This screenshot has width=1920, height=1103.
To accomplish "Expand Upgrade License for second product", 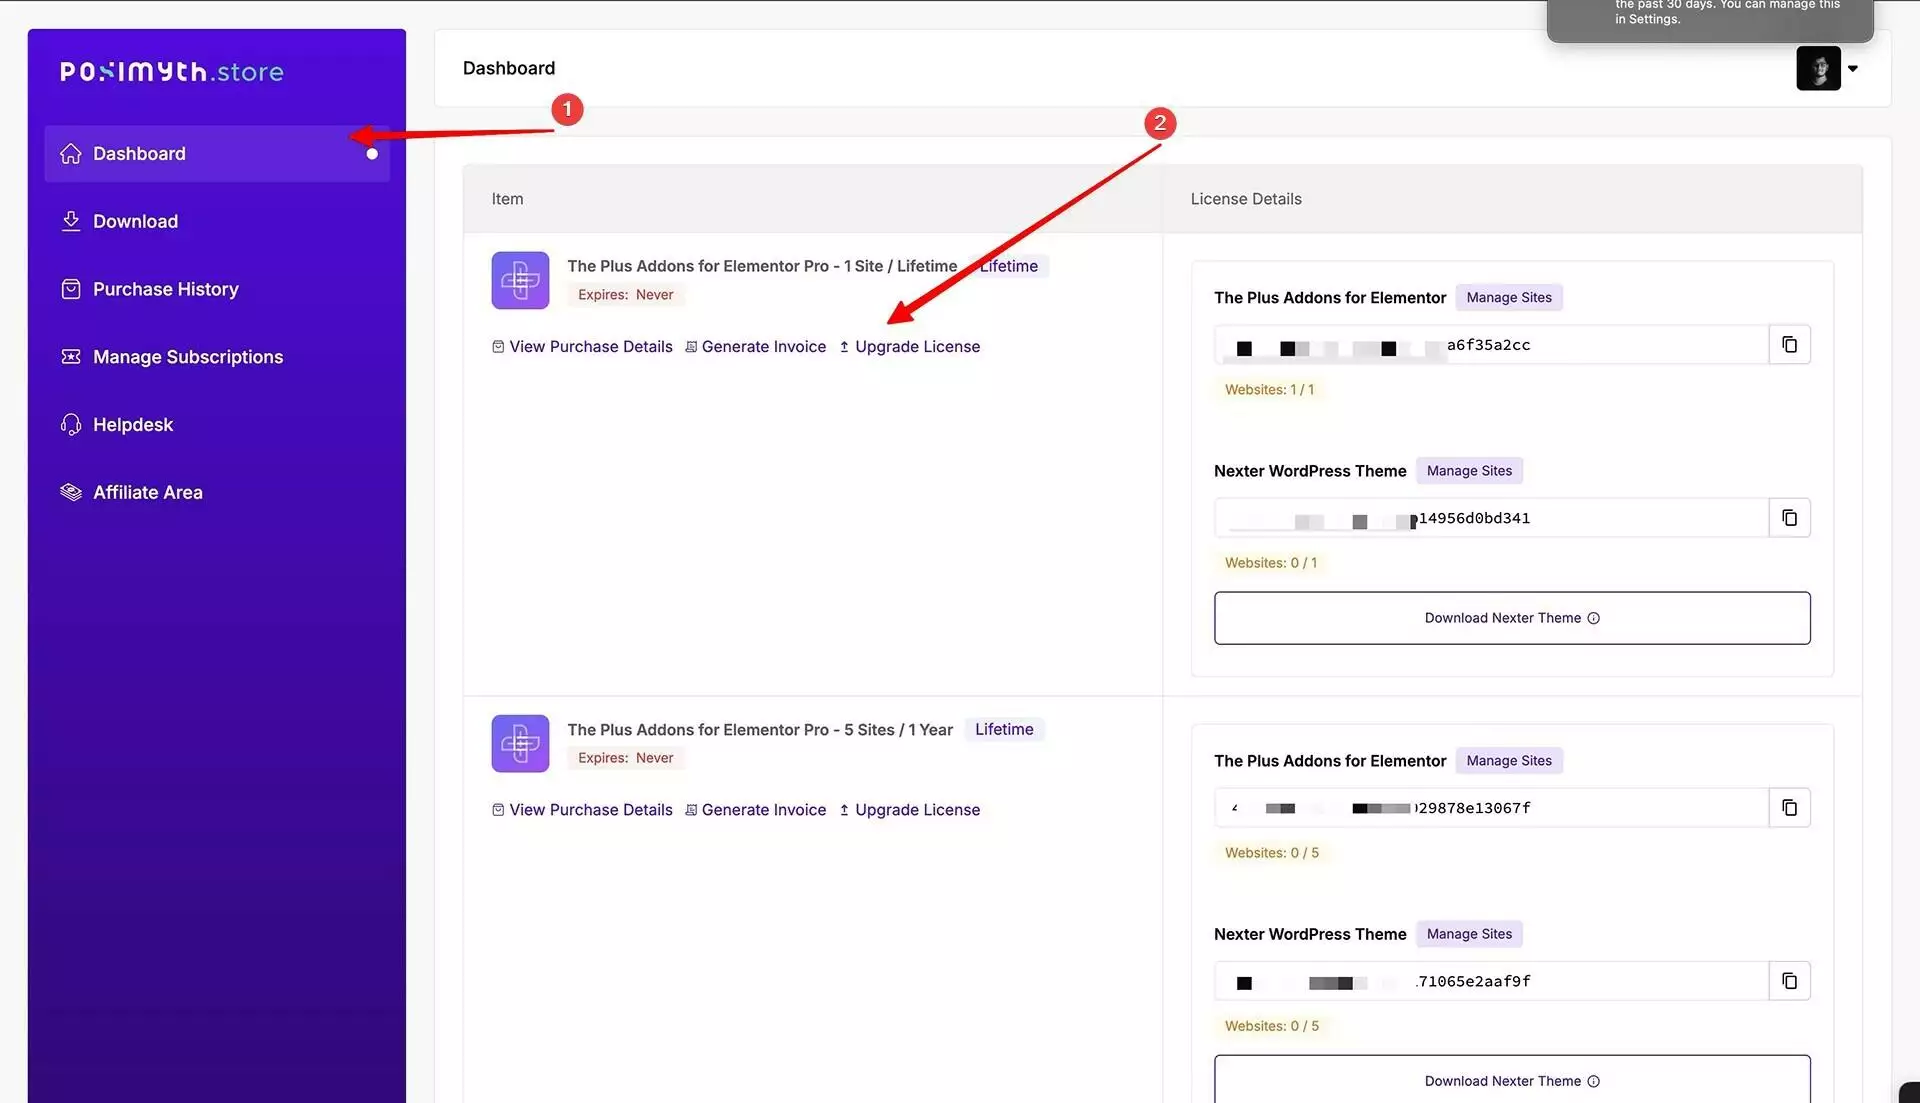I will point(918,809).
